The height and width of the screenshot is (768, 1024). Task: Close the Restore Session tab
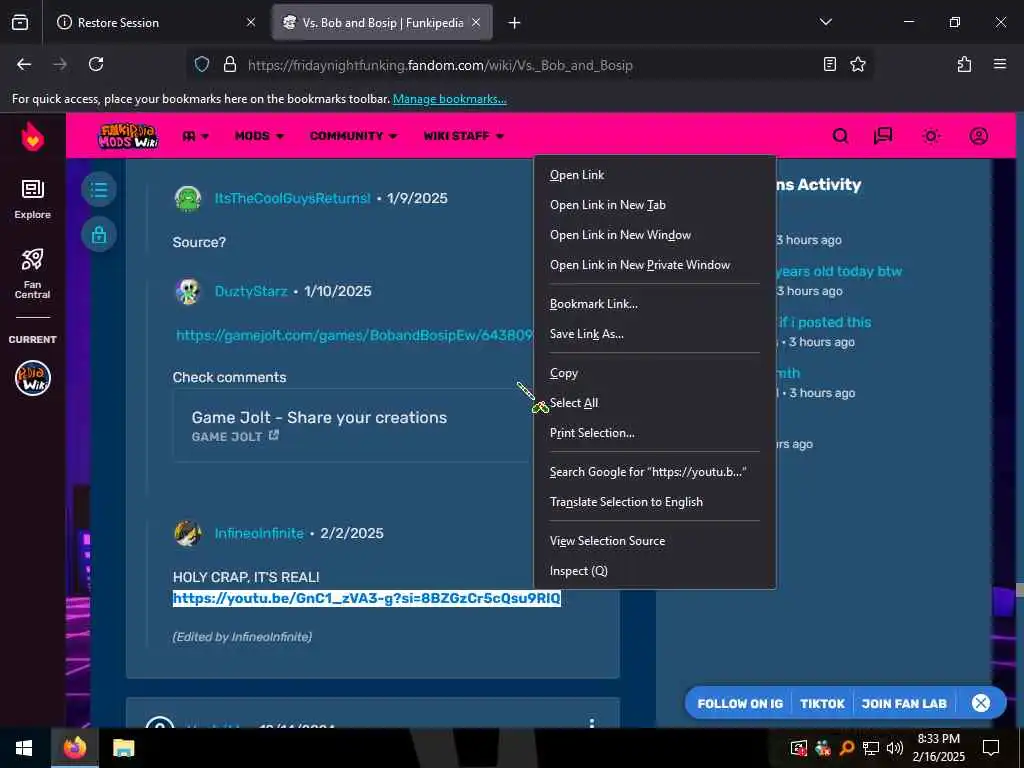[x=251, y=22]
